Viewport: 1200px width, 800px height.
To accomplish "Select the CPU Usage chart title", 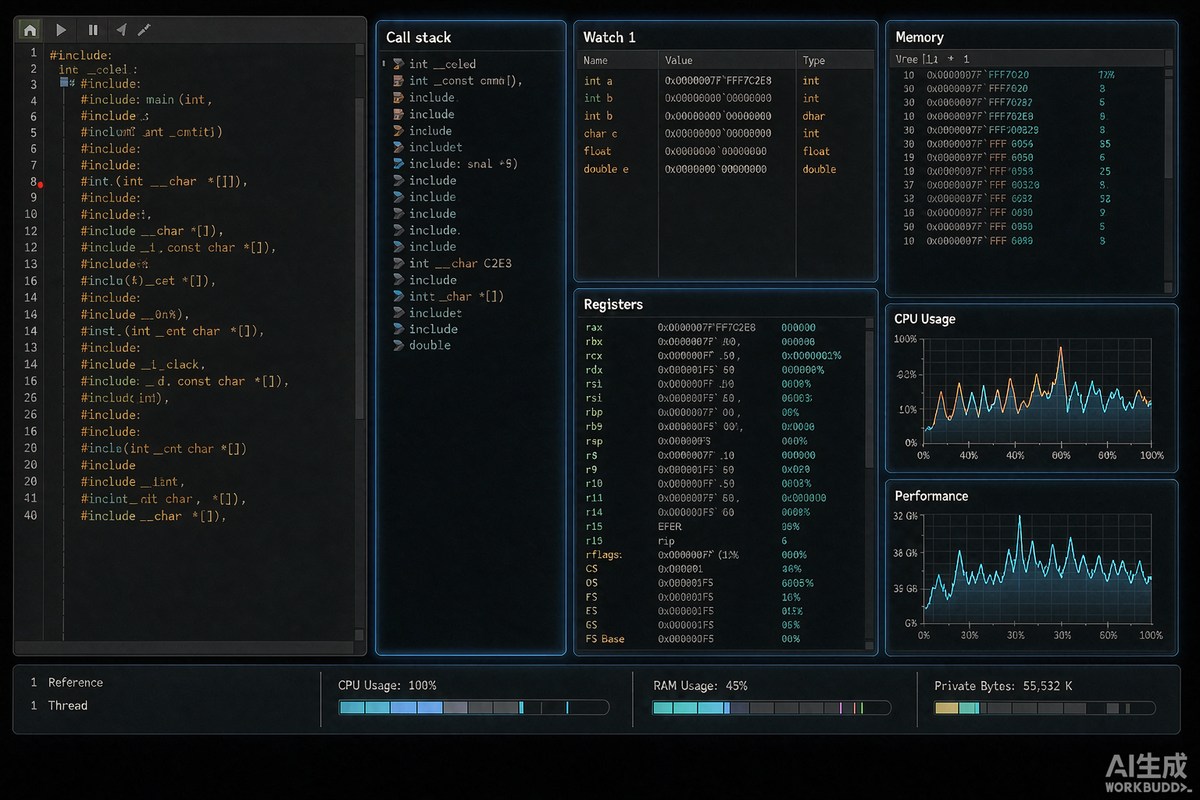I will click(925, 319).
